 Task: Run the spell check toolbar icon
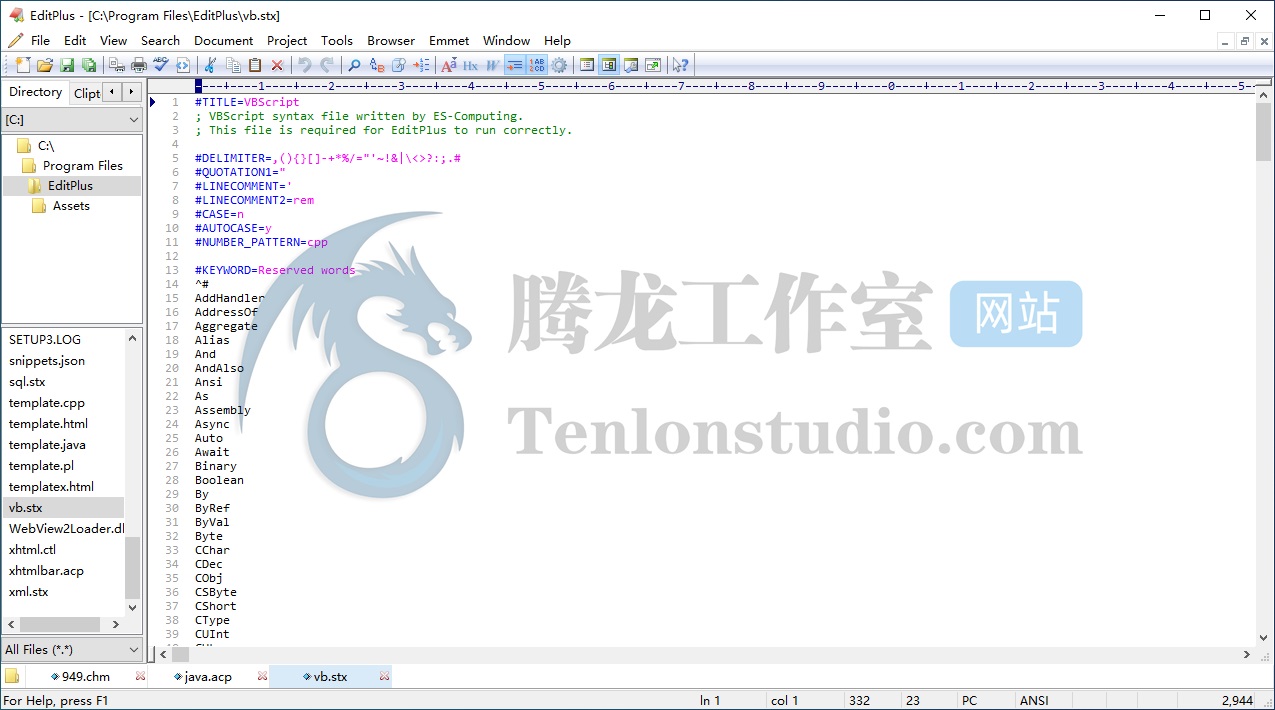(161, 65)
